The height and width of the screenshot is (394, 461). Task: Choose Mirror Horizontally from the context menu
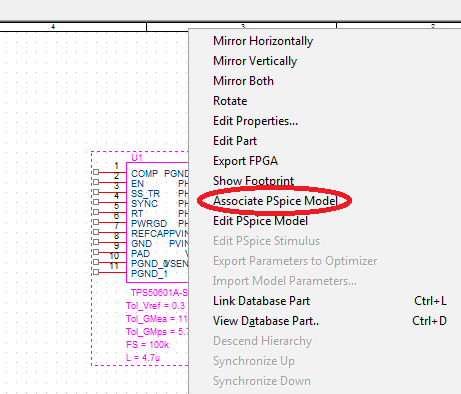point(263,41)
